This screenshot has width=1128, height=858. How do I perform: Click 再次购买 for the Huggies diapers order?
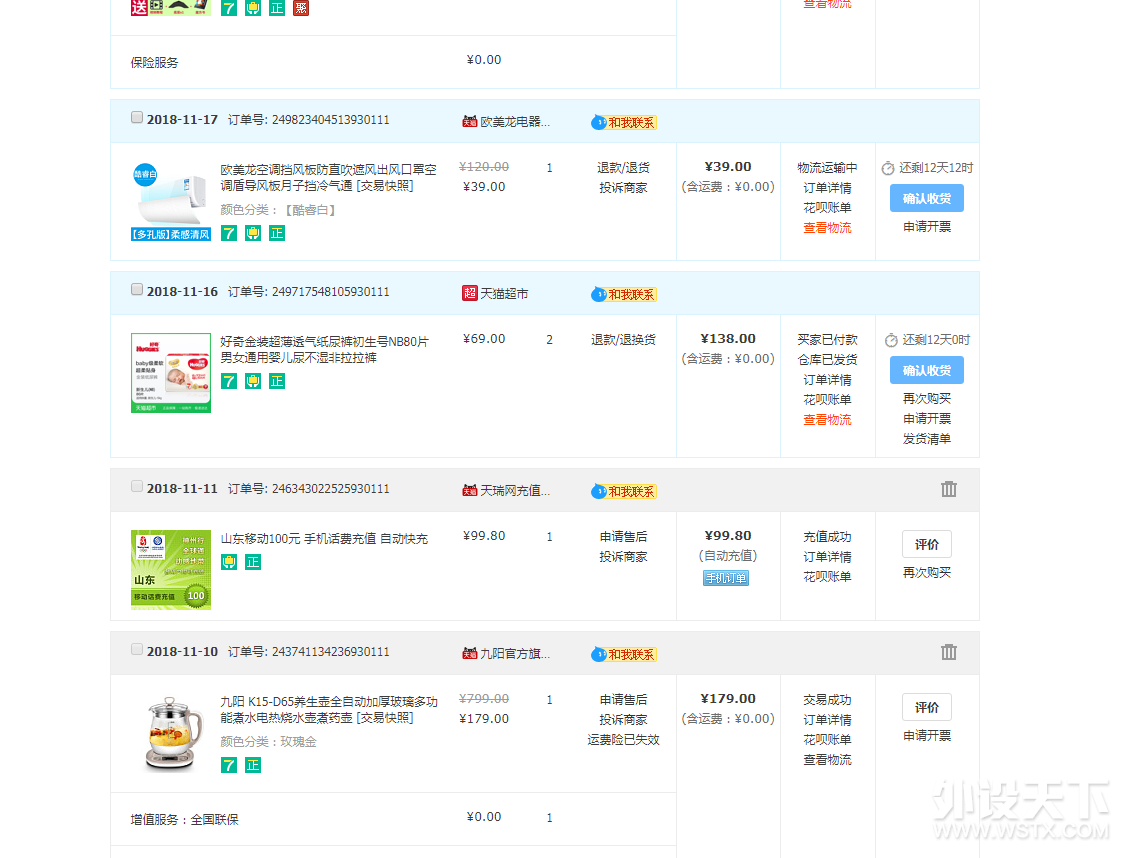tap(927, 398)
